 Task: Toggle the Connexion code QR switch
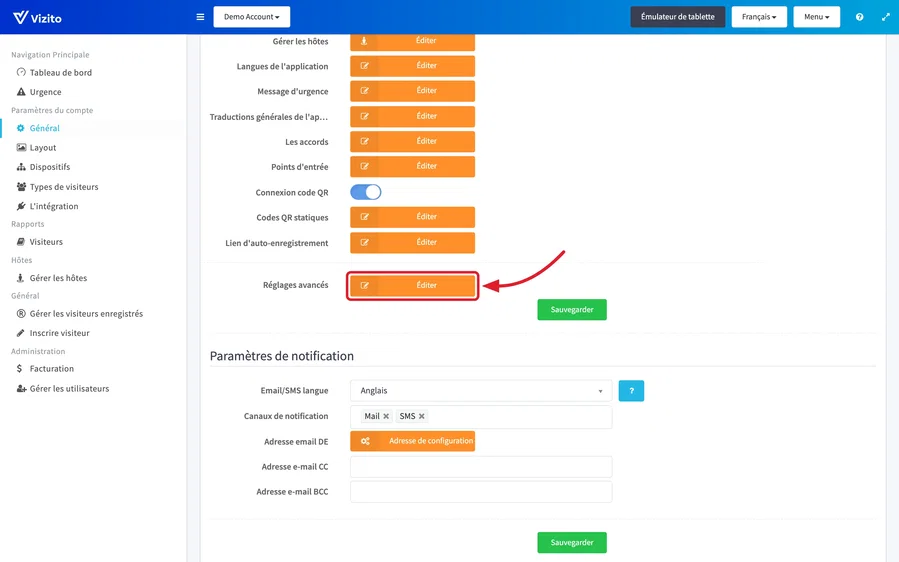366,192
